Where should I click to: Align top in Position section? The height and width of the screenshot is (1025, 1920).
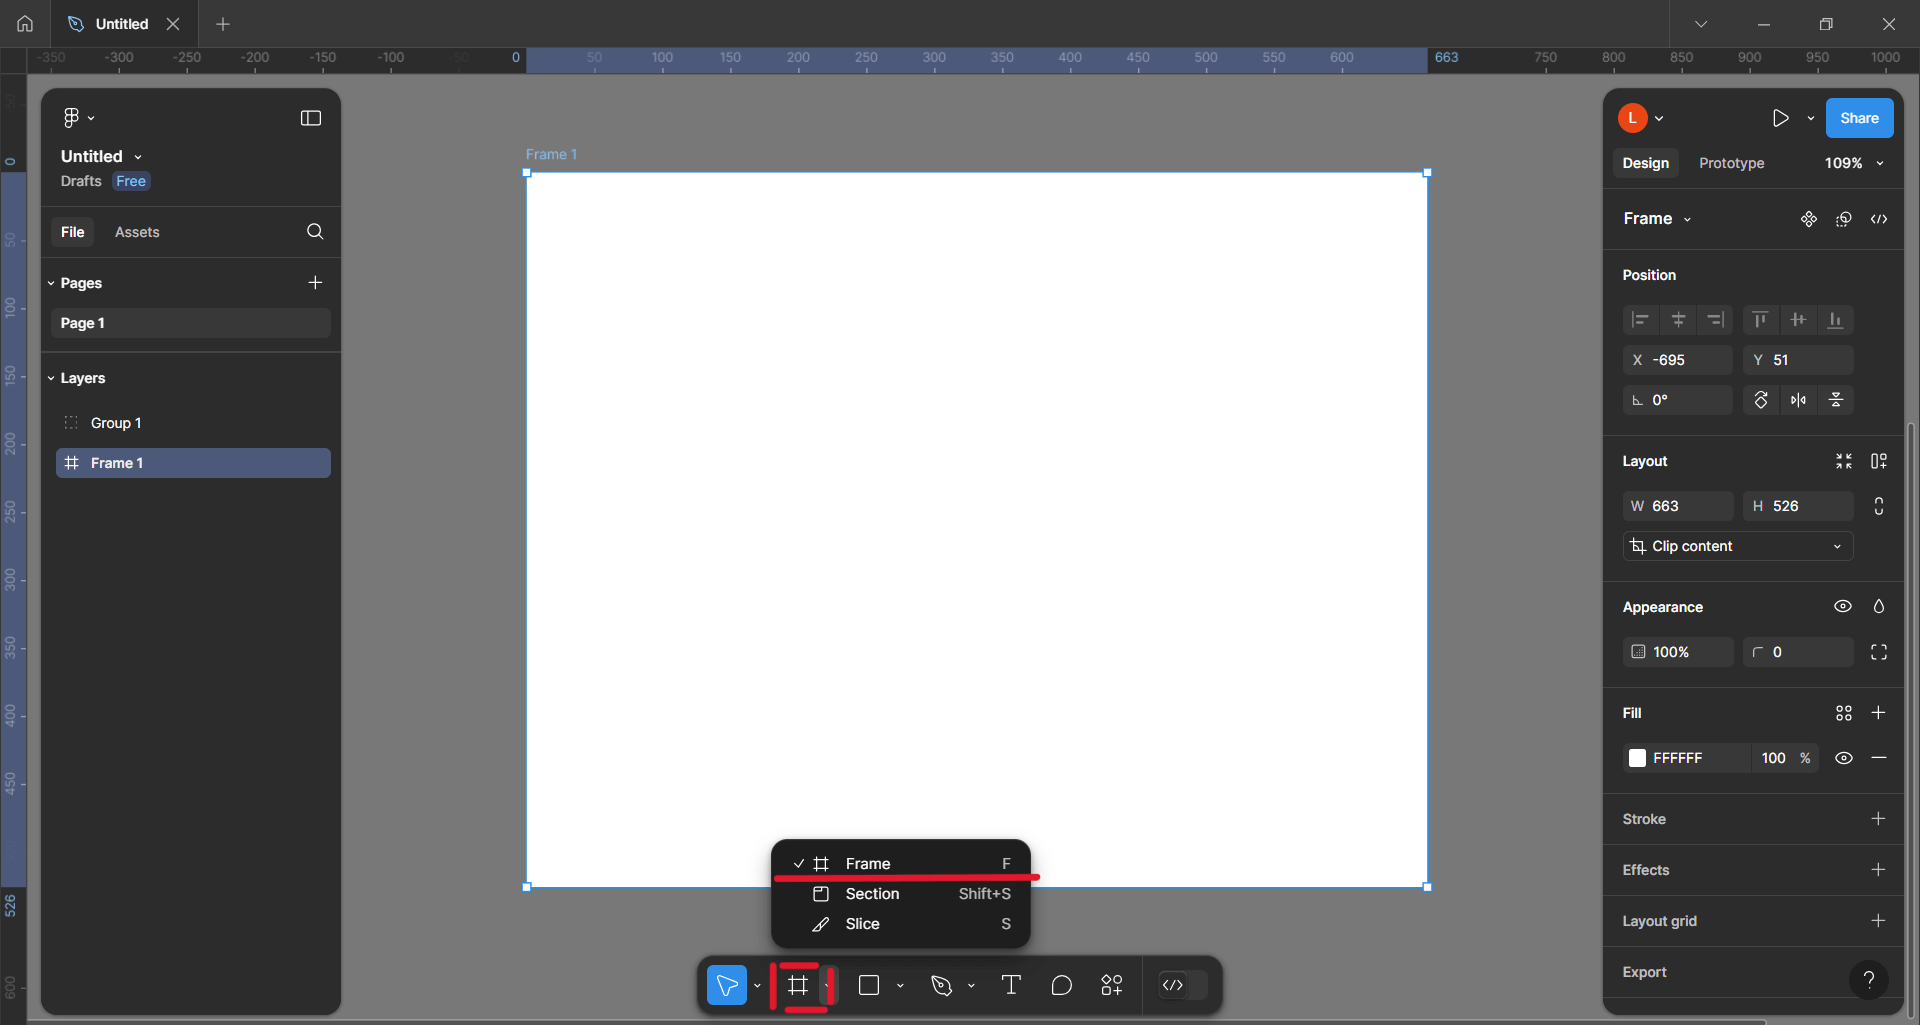point(1760,320)
